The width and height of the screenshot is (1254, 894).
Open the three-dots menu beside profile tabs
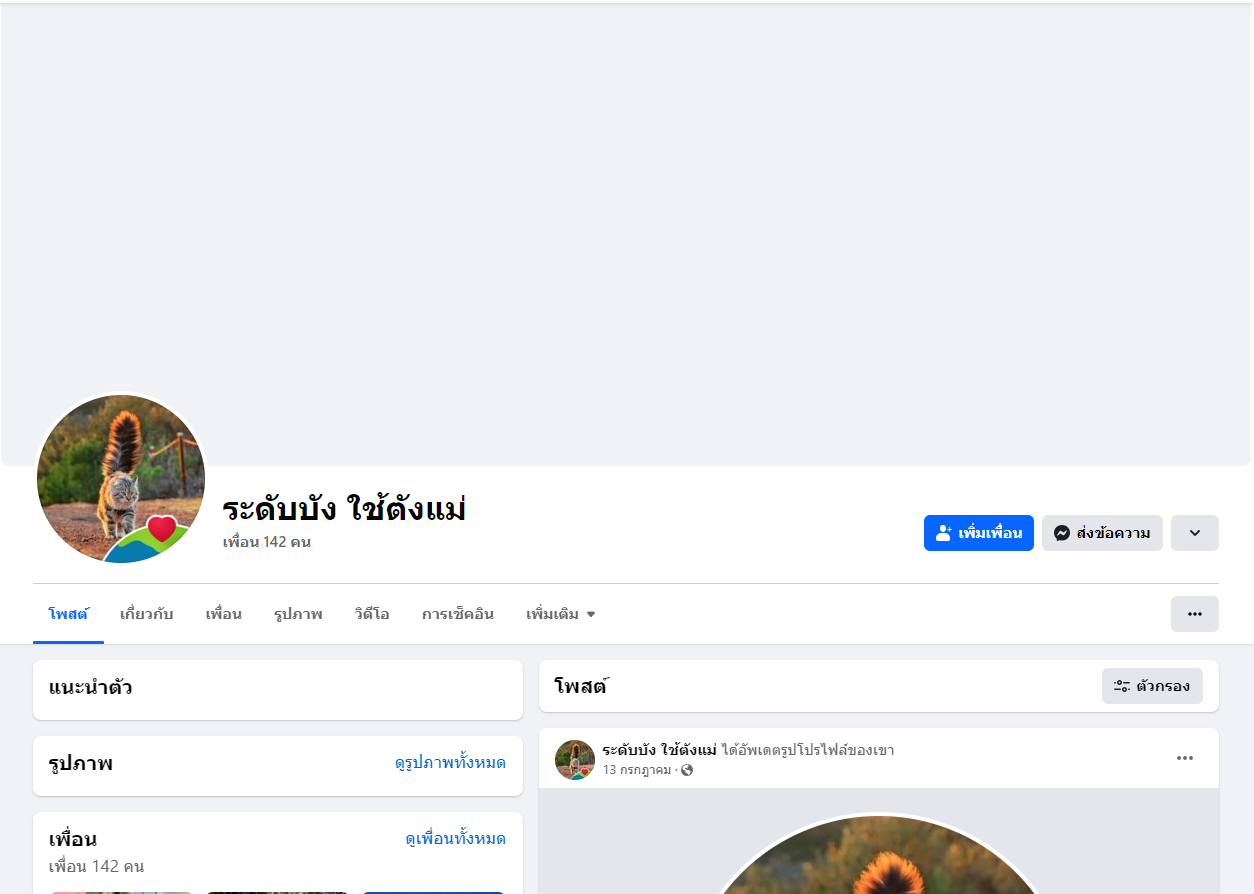[x=1195, y=614]
